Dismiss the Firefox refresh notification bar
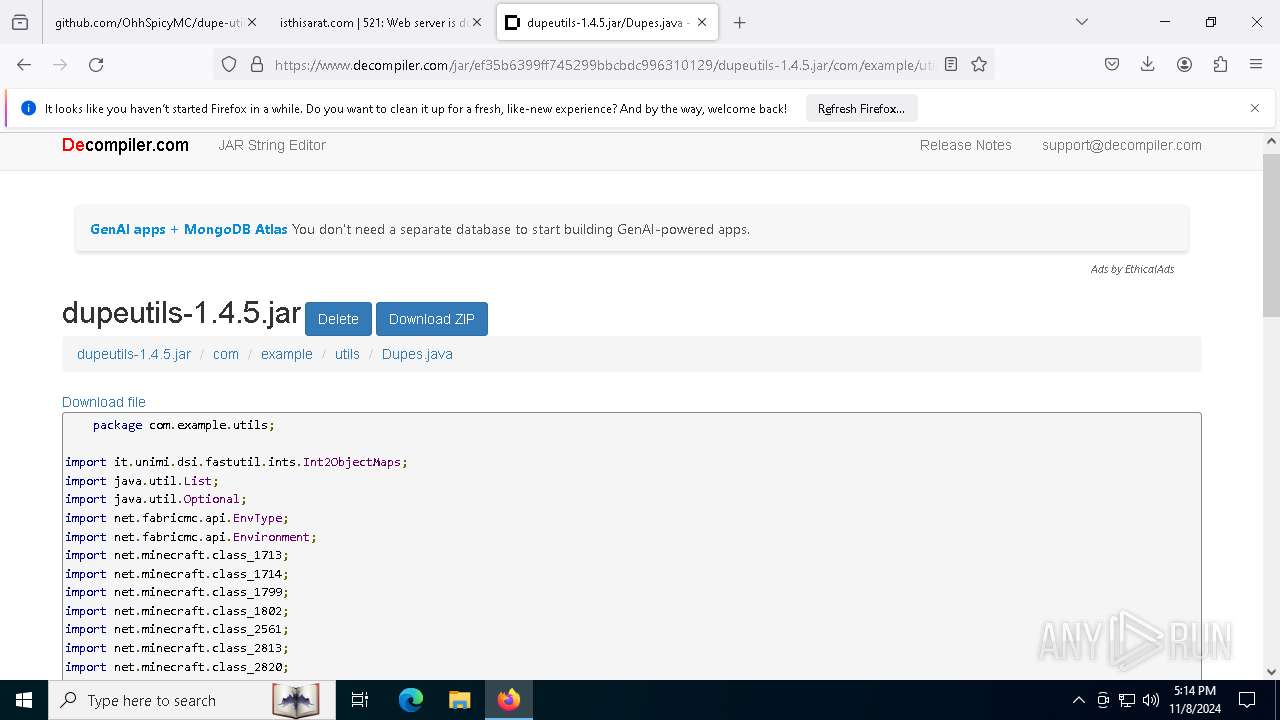 point(1255,108)
